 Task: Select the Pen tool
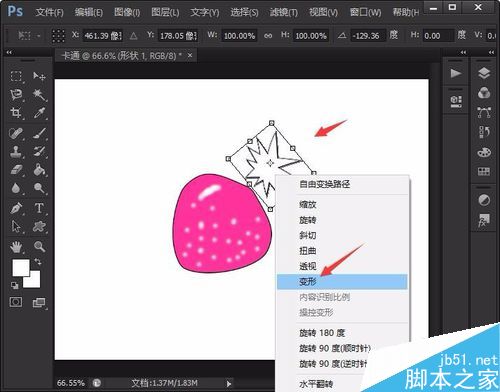16,208
